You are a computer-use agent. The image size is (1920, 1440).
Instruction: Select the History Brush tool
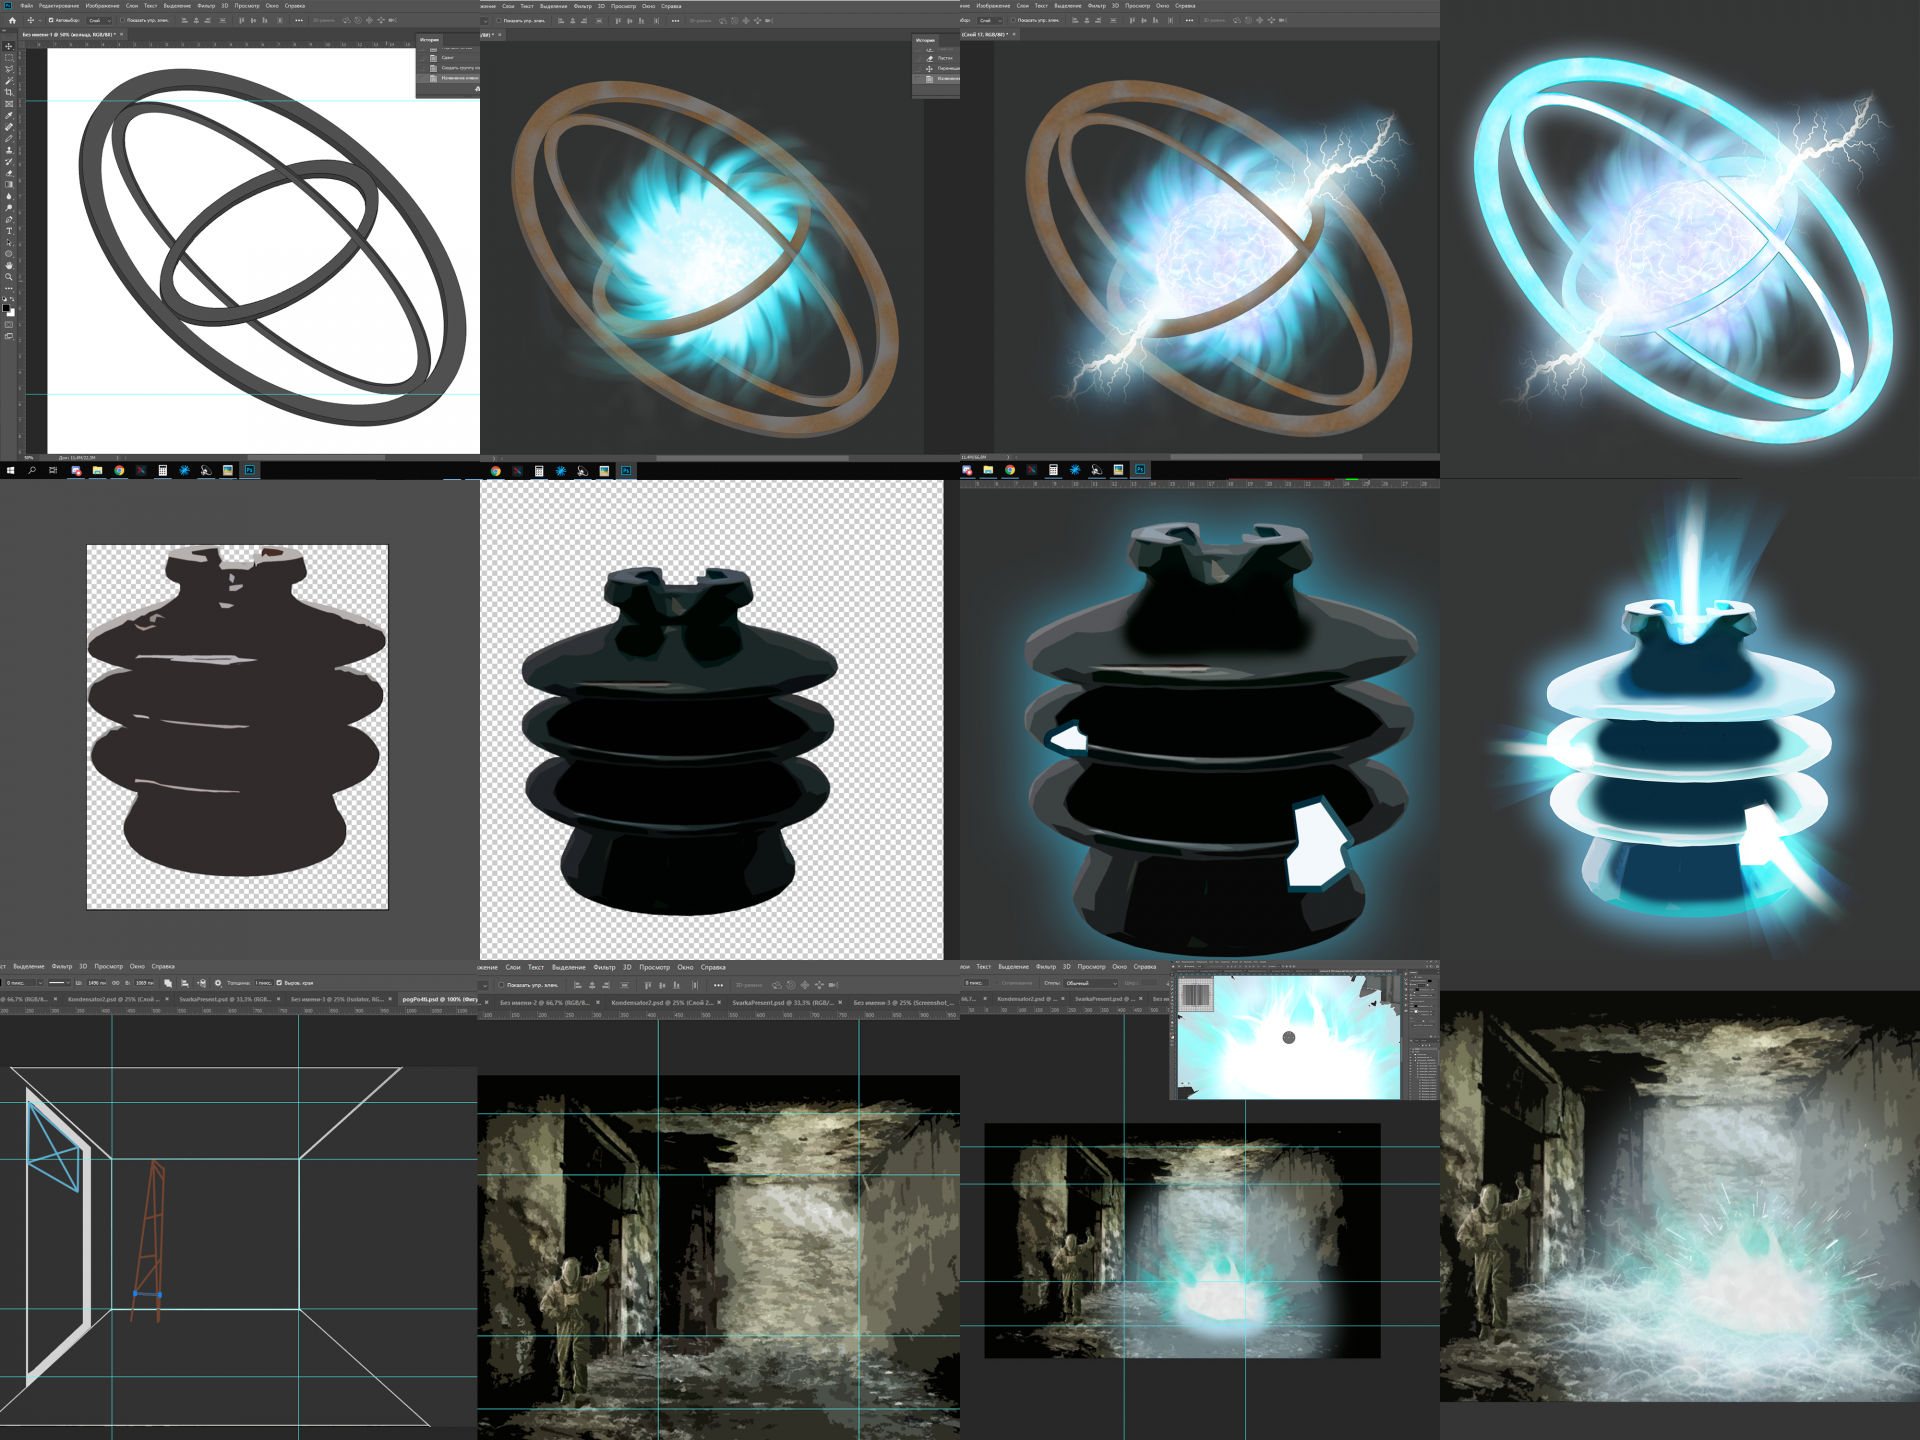click(8, 162)
